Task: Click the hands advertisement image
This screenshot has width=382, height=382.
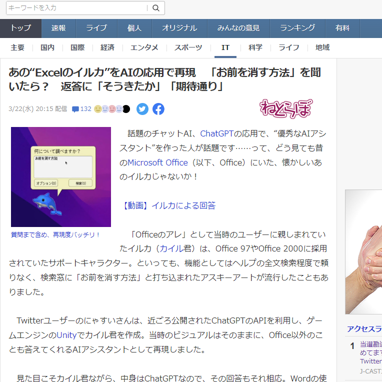Action: click(x=364, y=252)
